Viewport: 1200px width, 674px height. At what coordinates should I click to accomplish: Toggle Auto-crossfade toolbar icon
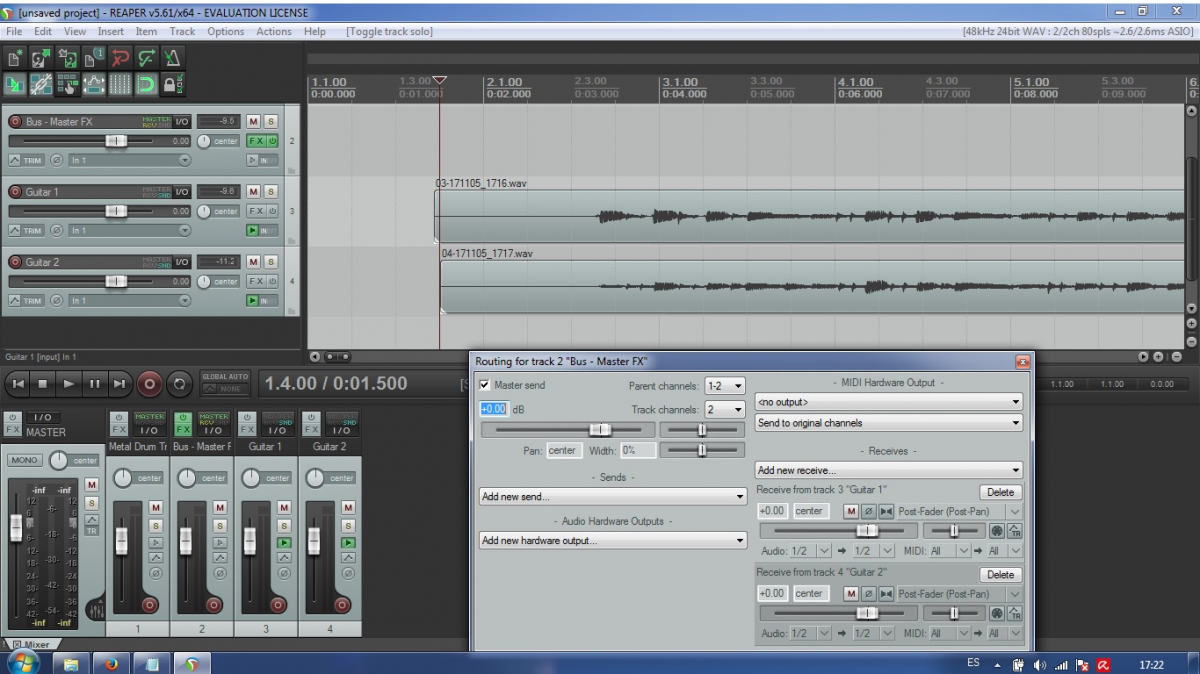click(14, 85)
